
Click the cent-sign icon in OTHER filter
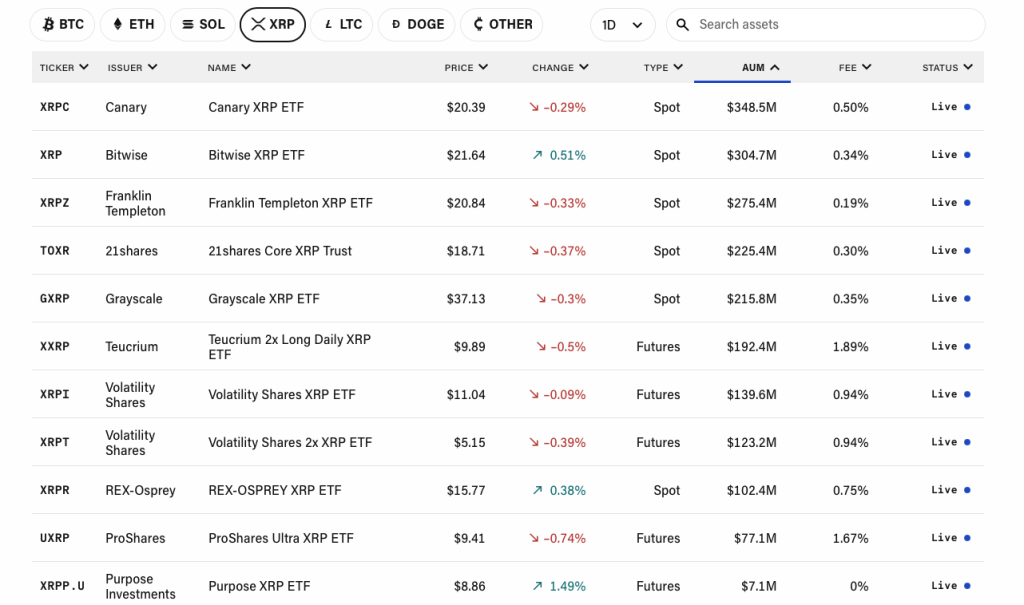(478, 24)
